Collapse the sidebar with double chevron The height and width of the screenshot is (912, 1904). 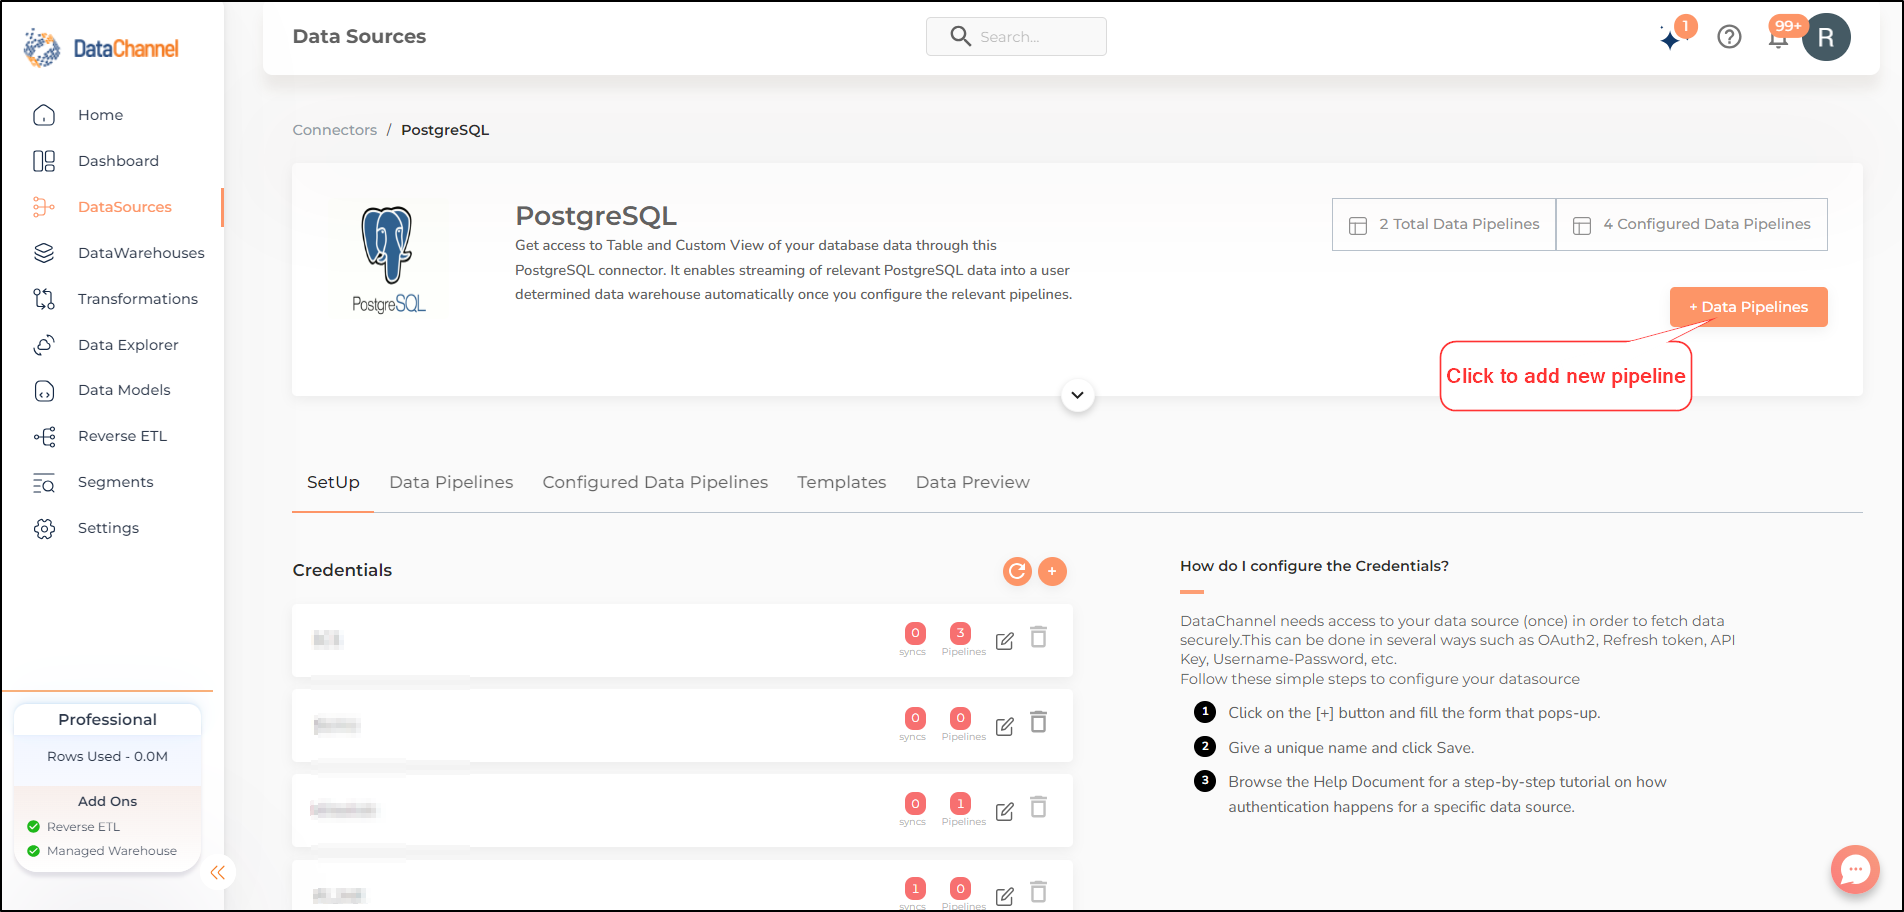(x=218, y=873)
